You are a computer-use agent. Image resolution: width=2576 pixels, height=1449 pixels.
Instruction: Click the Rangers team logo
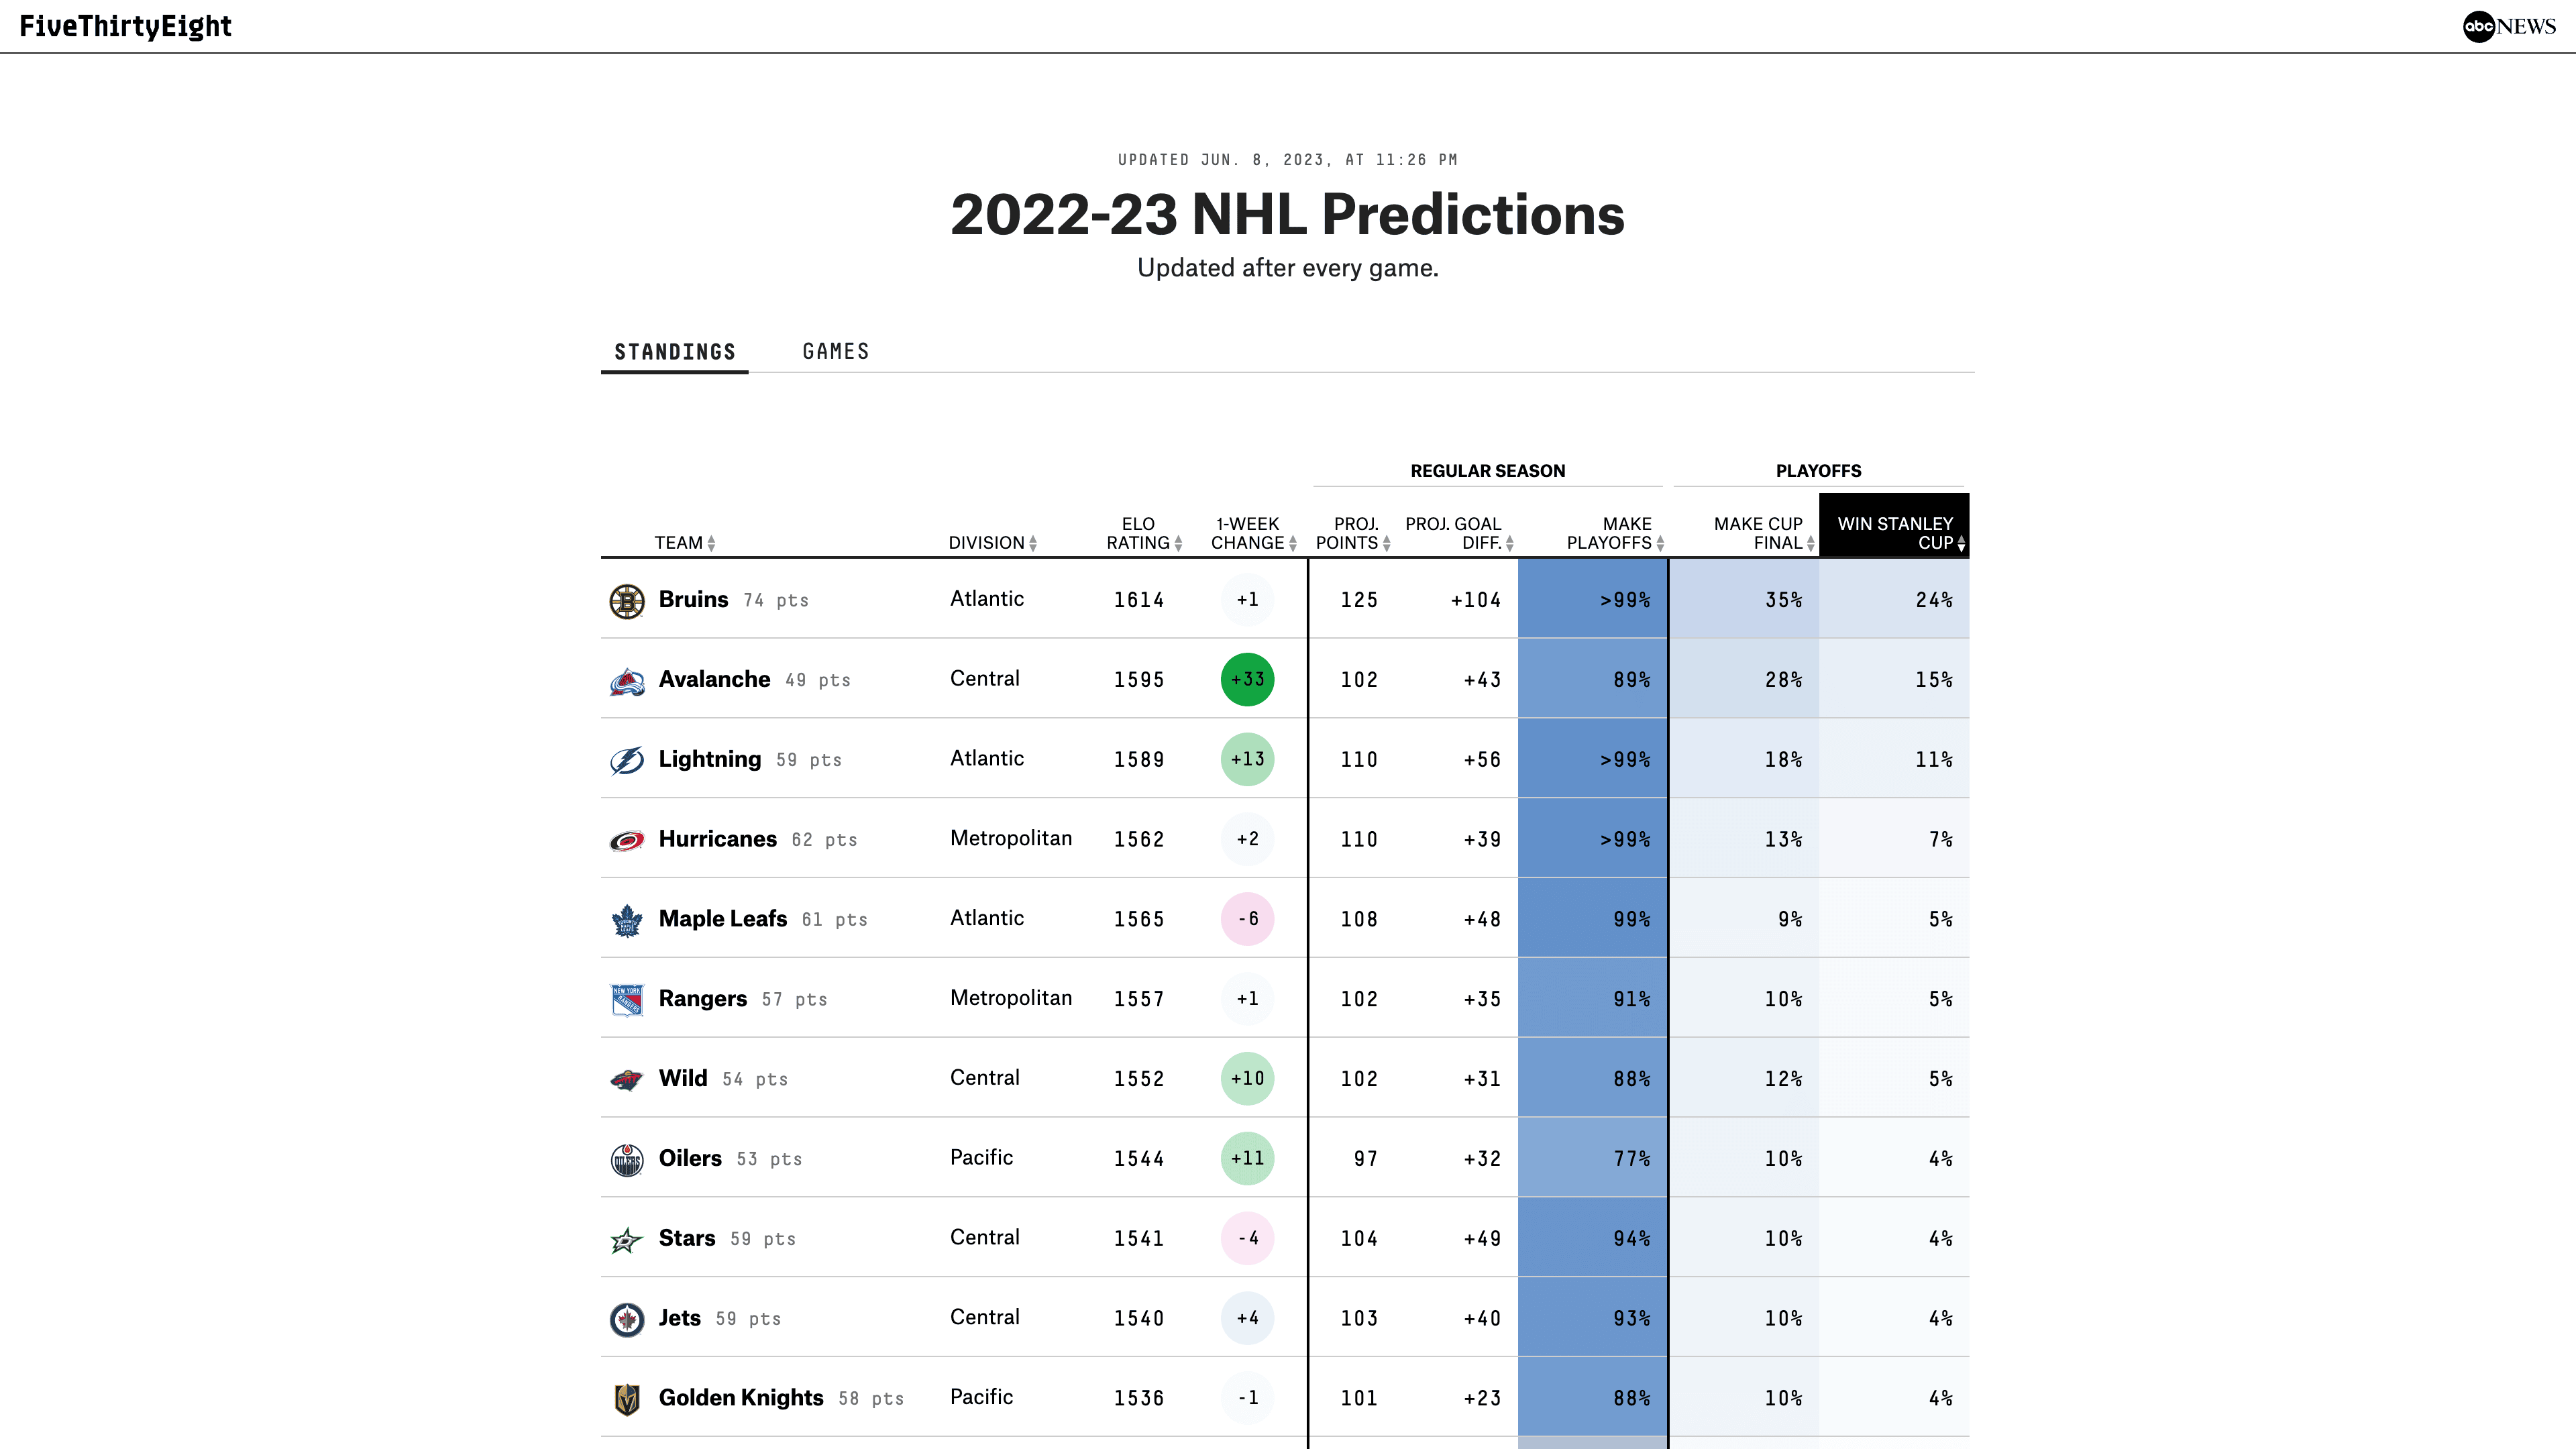(627, 1000)
